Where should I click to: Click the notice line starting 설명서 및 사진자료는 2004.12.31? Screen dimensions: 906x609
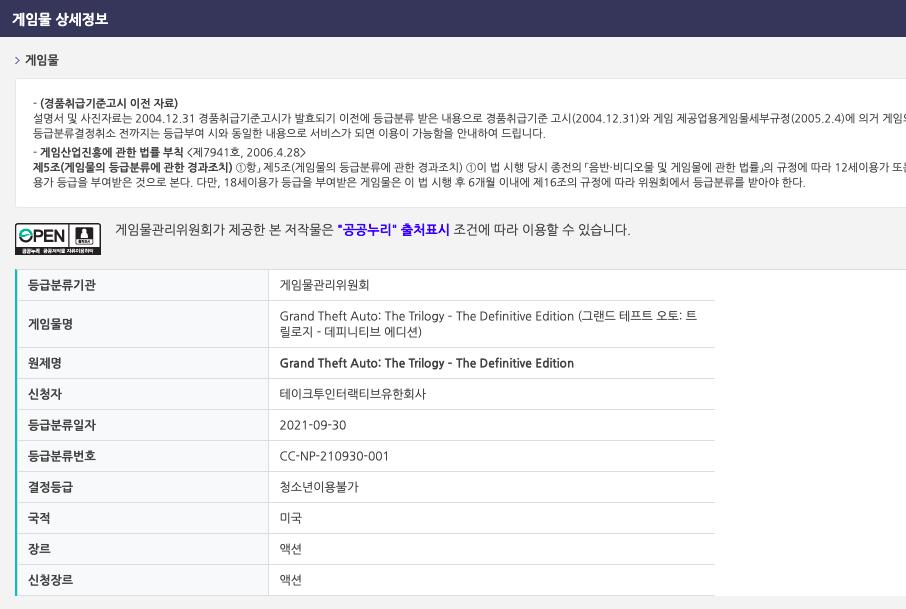(469, 118)
